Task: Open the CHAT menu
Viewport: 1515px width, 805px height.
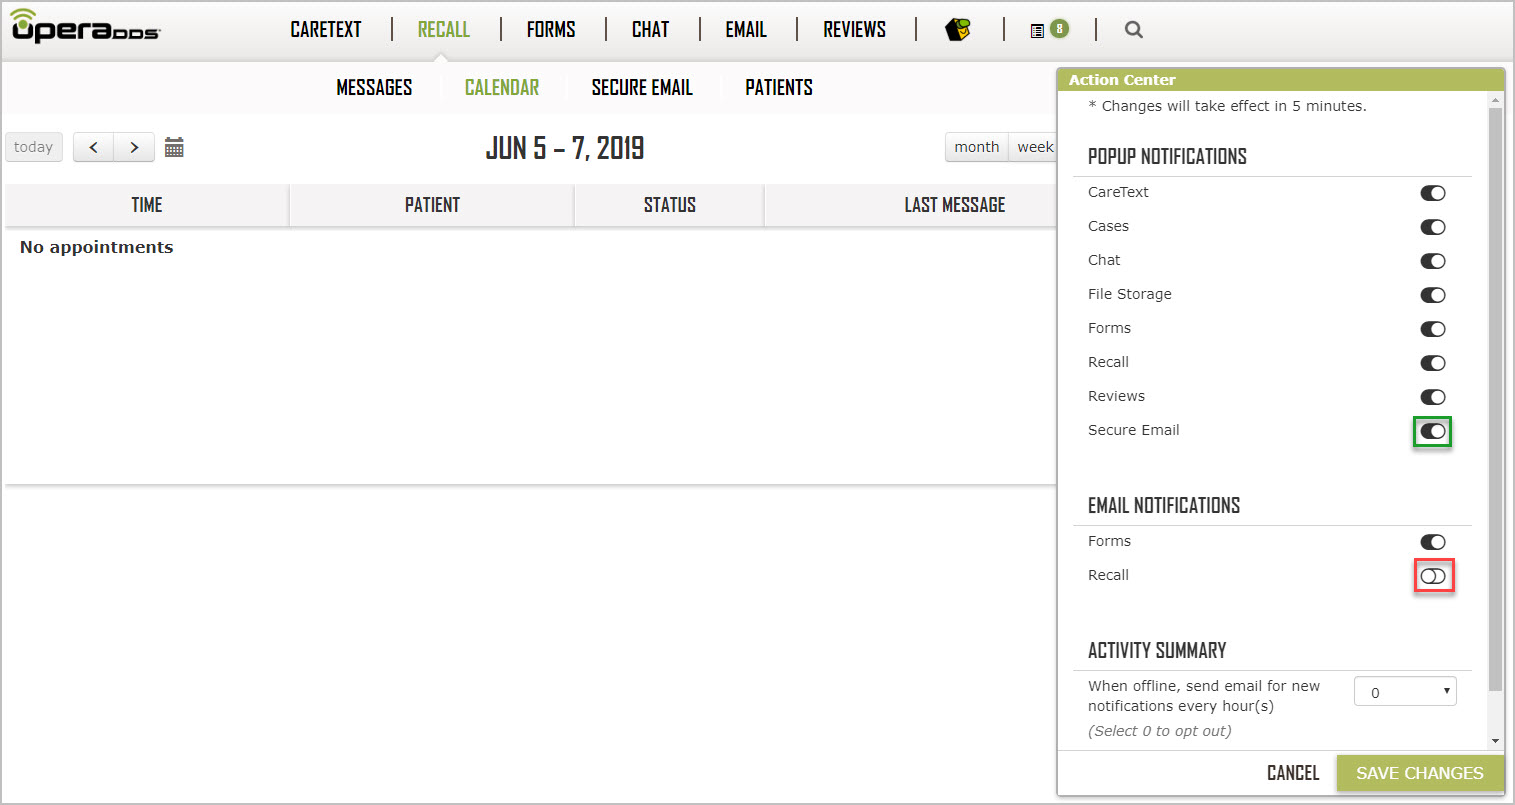Action: [x=650, y=30]
